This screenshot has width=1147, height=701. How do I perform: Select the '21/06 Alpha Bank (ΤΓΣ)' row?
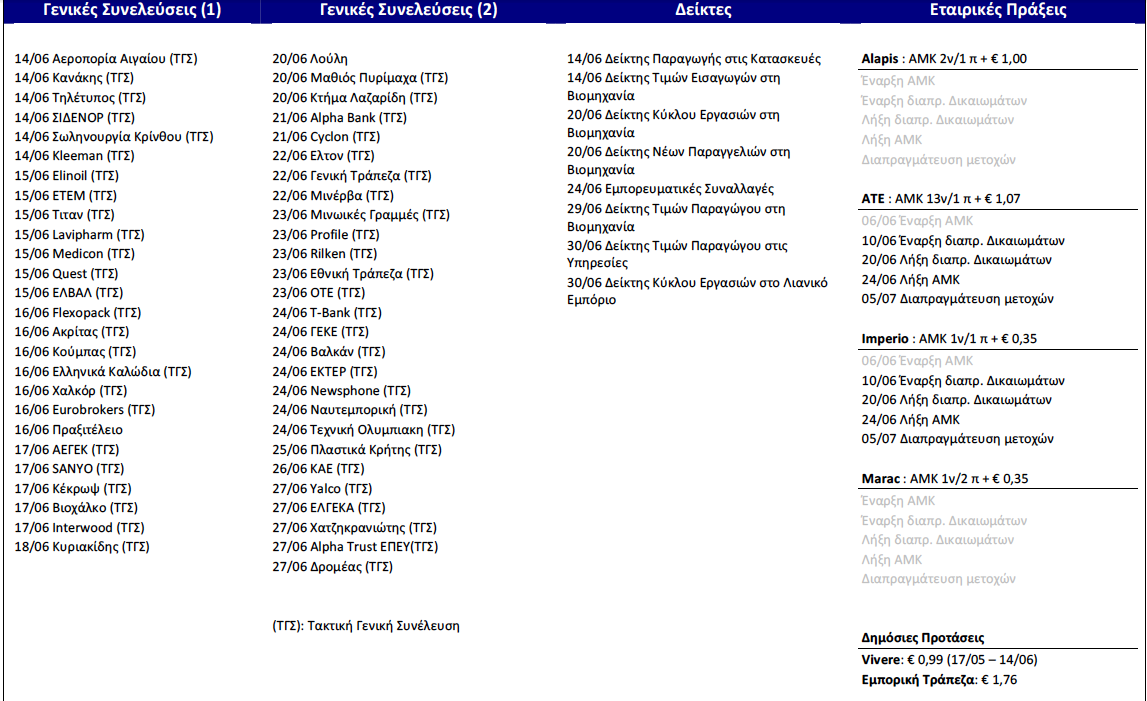(x=339, y=117)
